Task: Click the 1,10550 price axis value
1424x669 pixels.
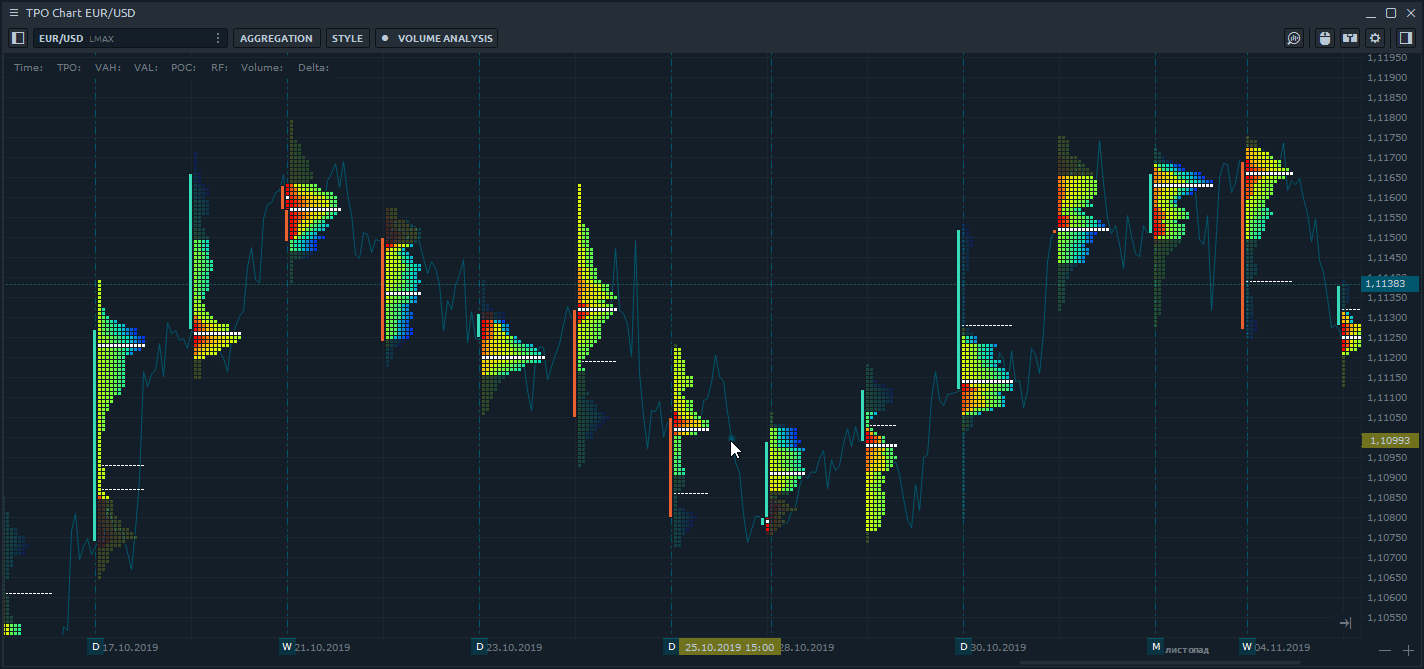Action: [1389, 618]
